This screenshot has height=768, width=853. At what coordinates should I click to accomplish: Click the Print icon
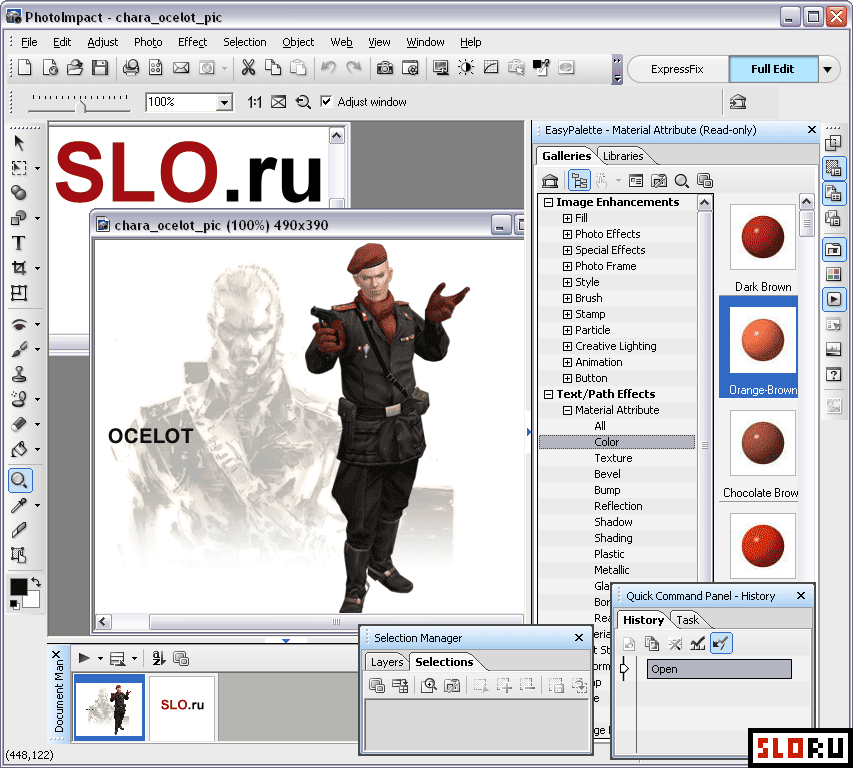coord(131,68)
